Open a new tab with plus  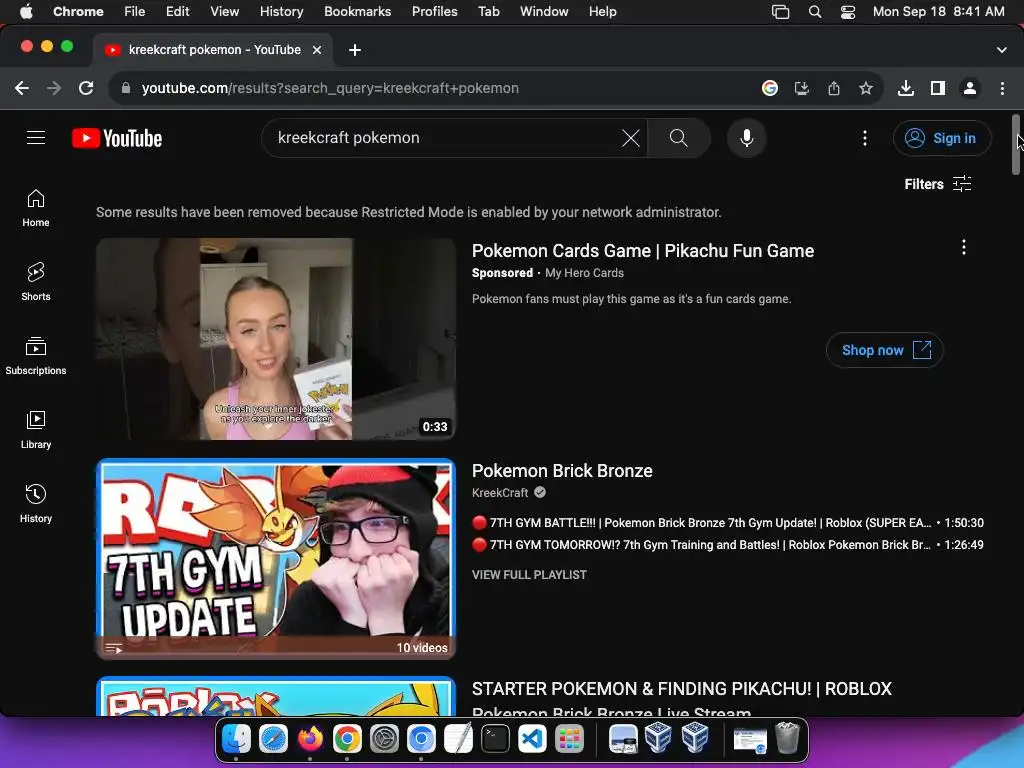coord(355,50)
